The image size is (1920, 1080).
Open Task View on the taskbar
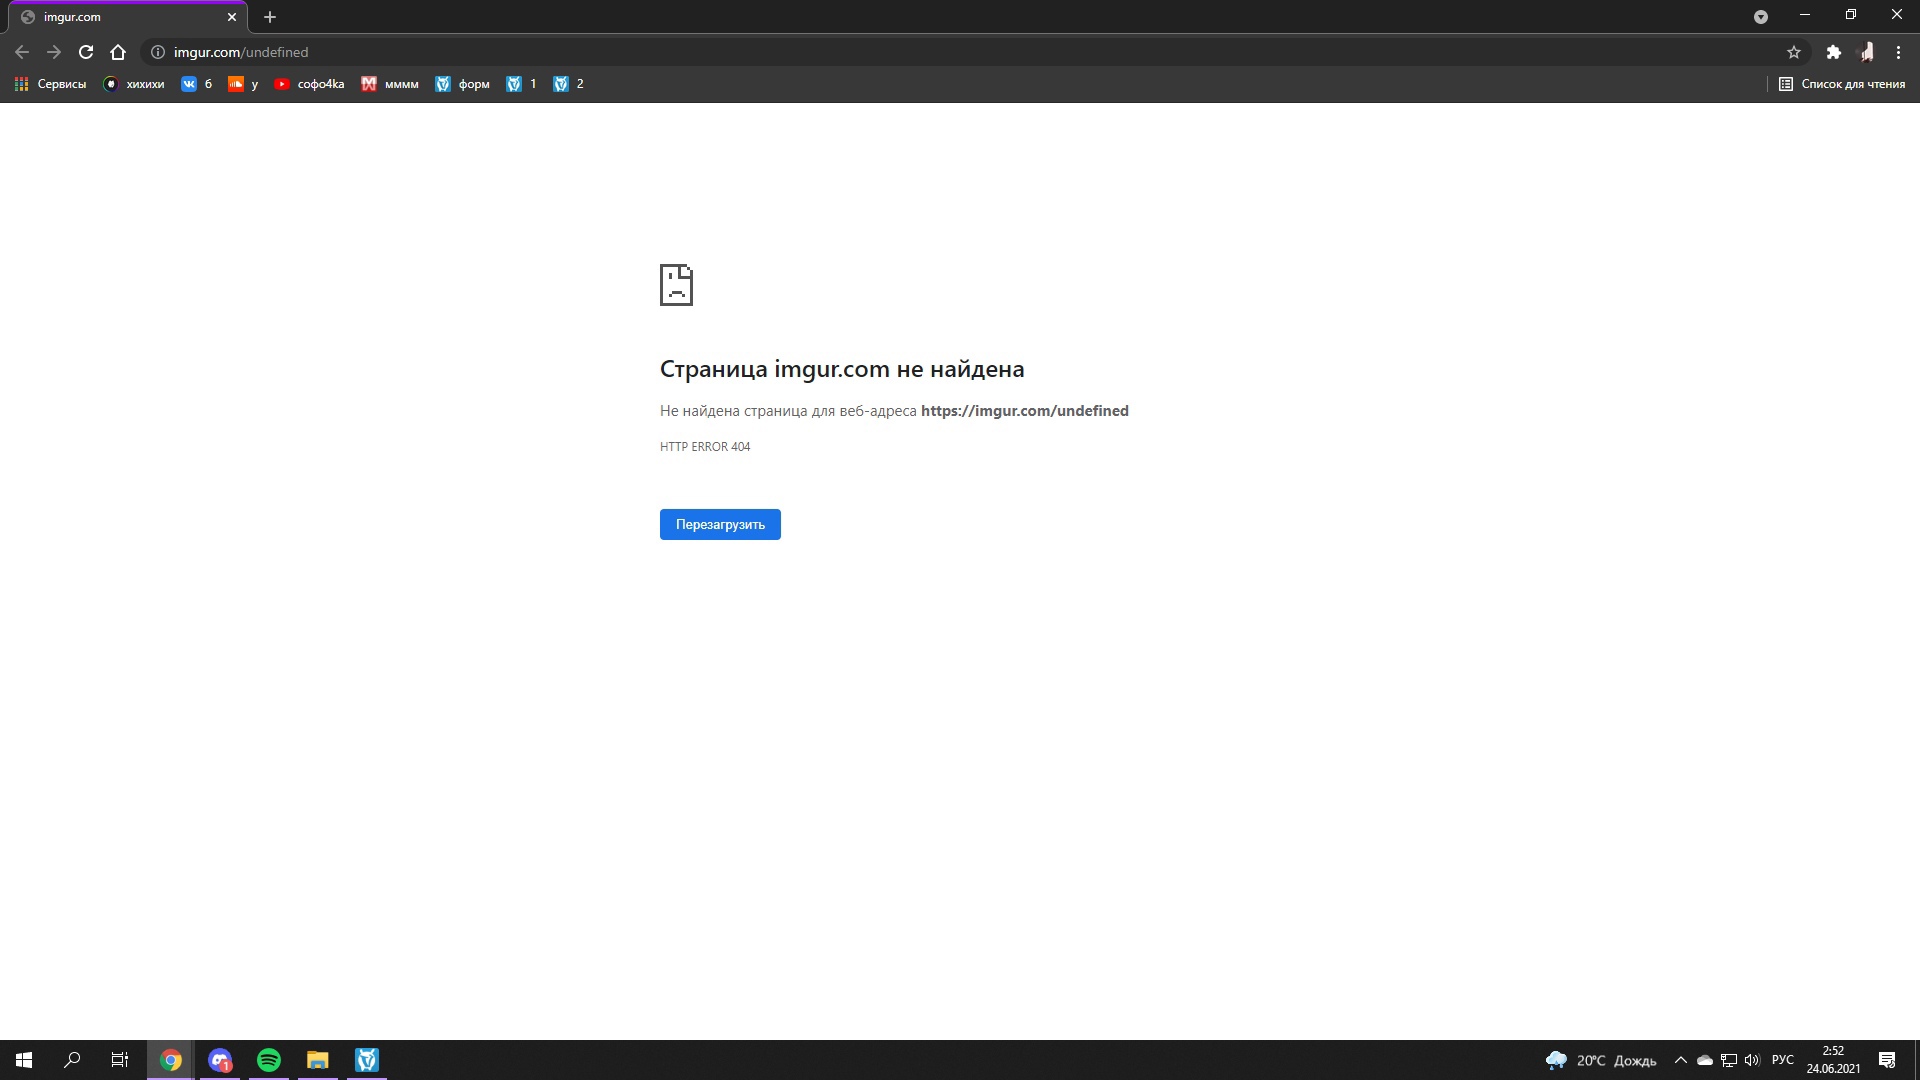tap(120, 1060)
